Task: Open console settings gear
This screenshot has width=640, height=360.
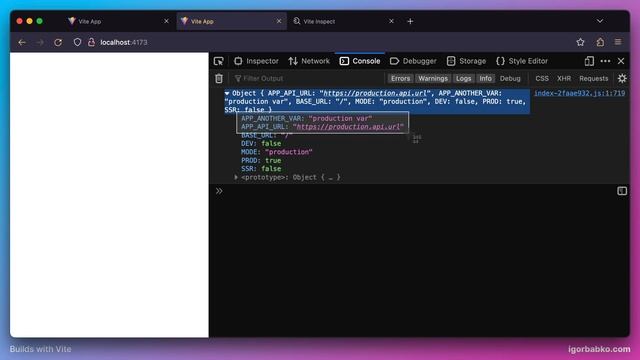Action: (622, 78)
